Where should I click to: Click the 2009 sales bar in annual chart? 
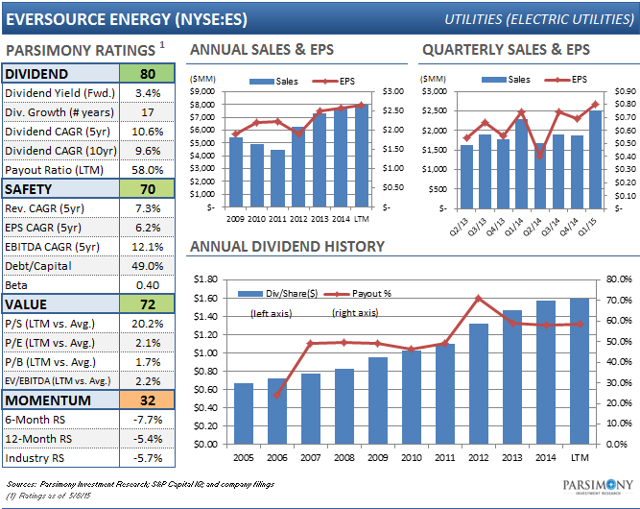(x=236, y=172)
